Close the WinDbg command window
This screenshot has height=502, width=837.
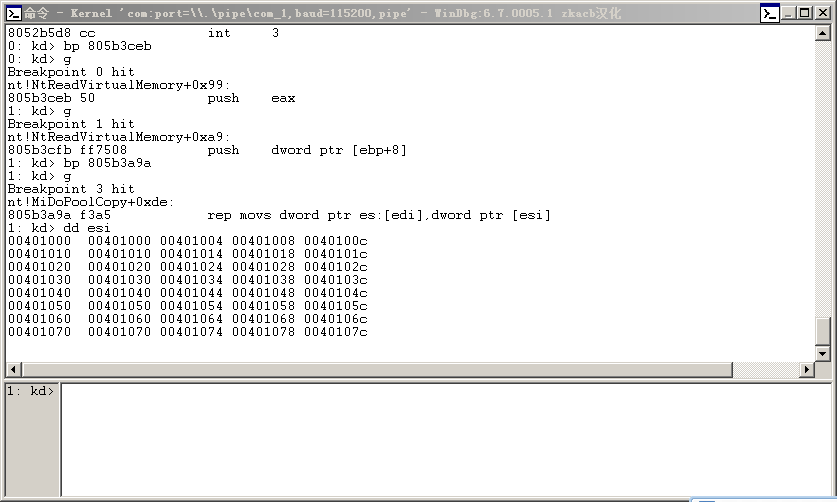[x=823, y=13]
